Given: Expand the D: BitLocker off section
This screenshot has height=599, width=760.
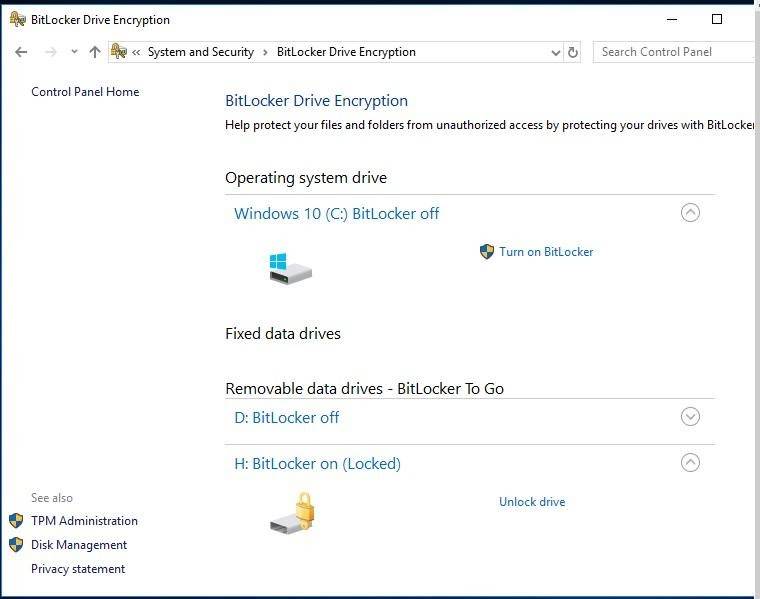Looking at the screenshot, I should [x=690, y=417].
